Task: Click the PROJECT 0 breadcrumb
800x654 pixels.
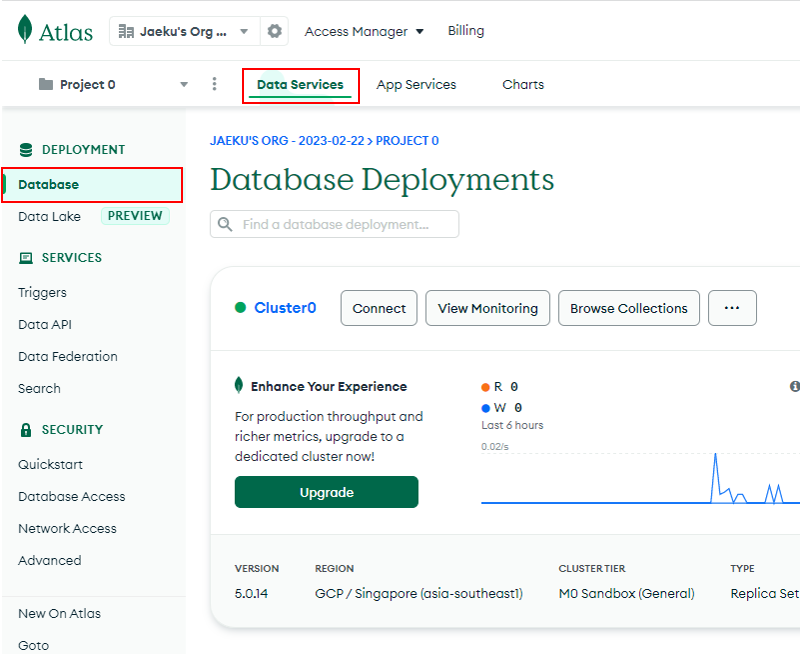Action: 407,141
